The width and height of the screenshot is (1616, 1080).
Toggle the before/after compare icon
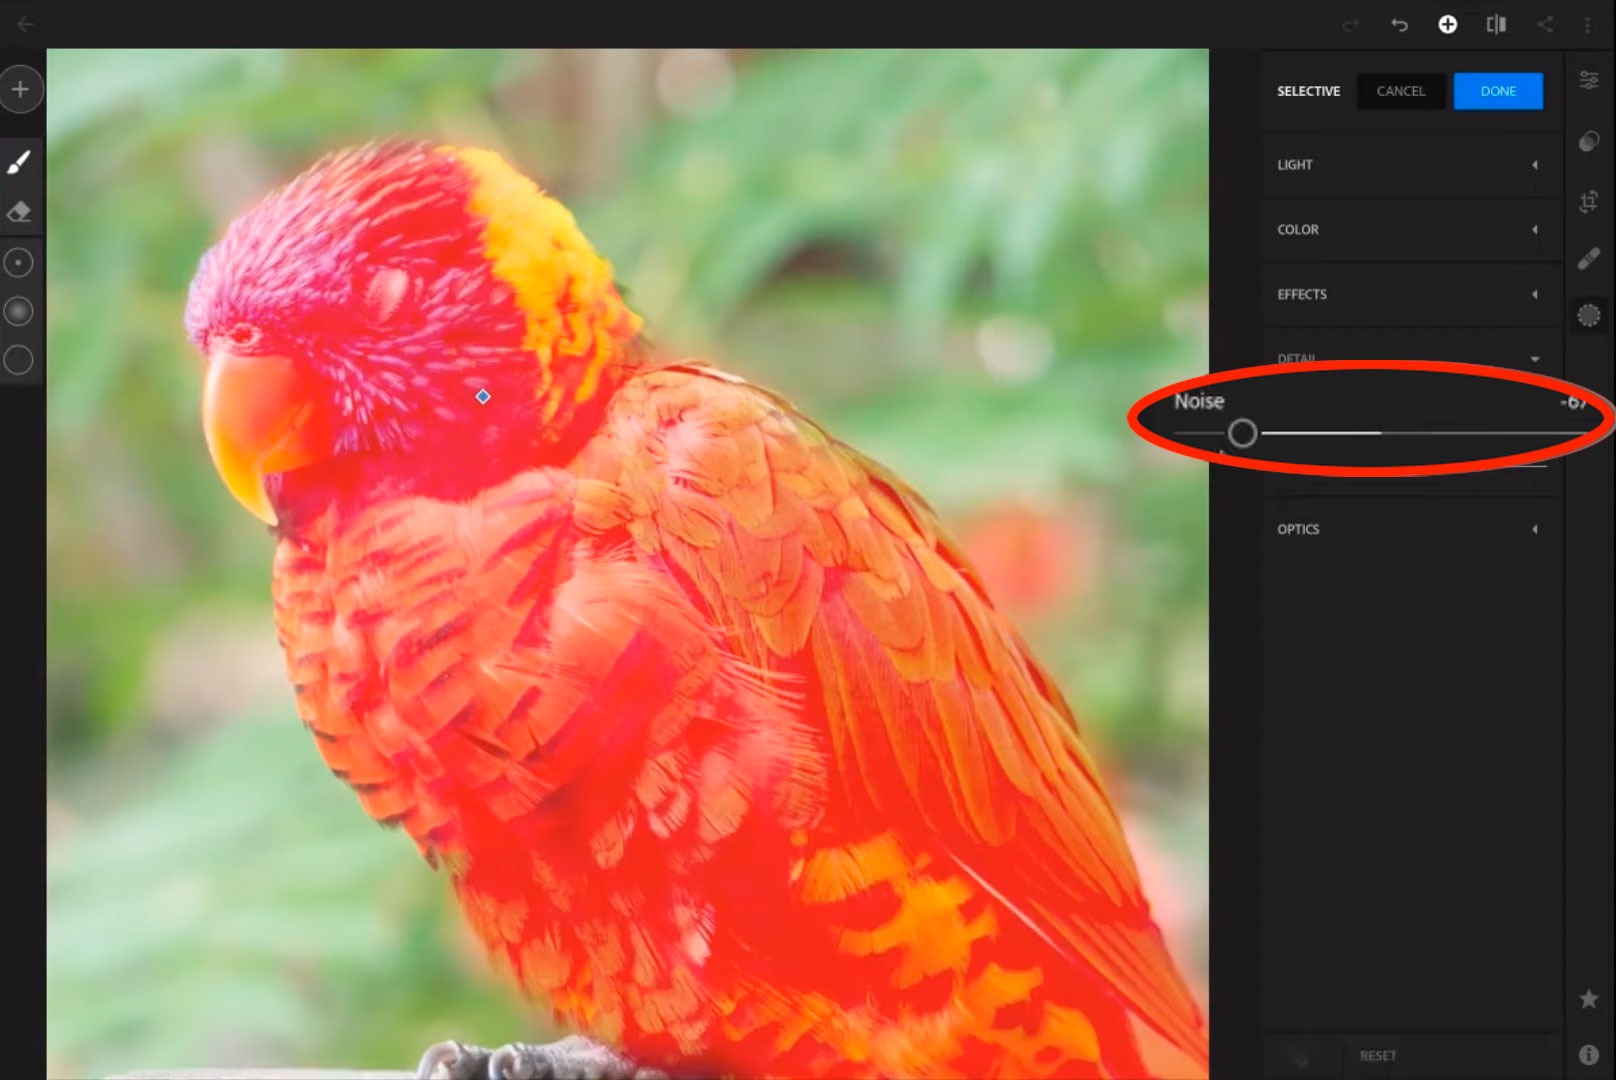point(1496,24)
